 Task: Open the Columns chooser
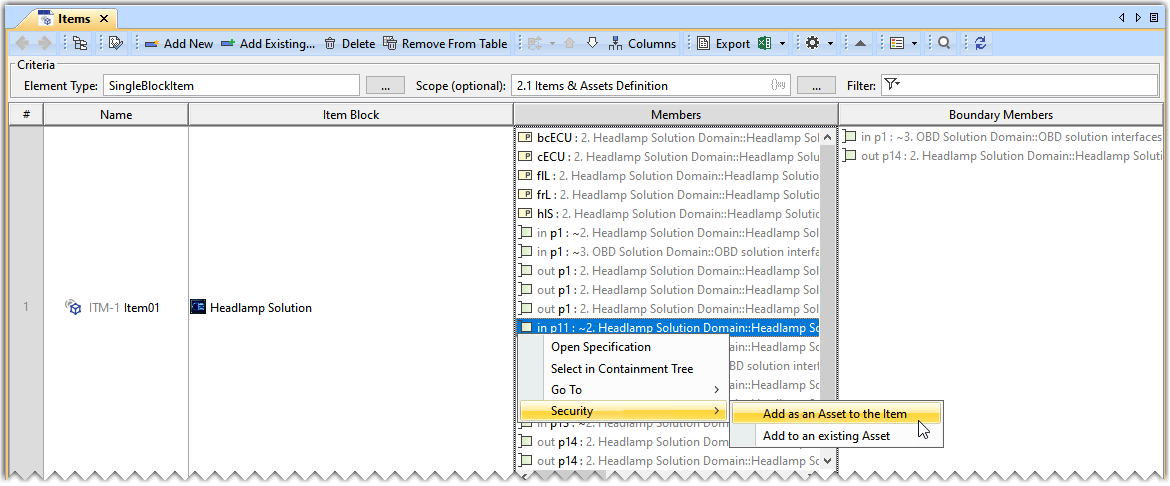[642, 43]
